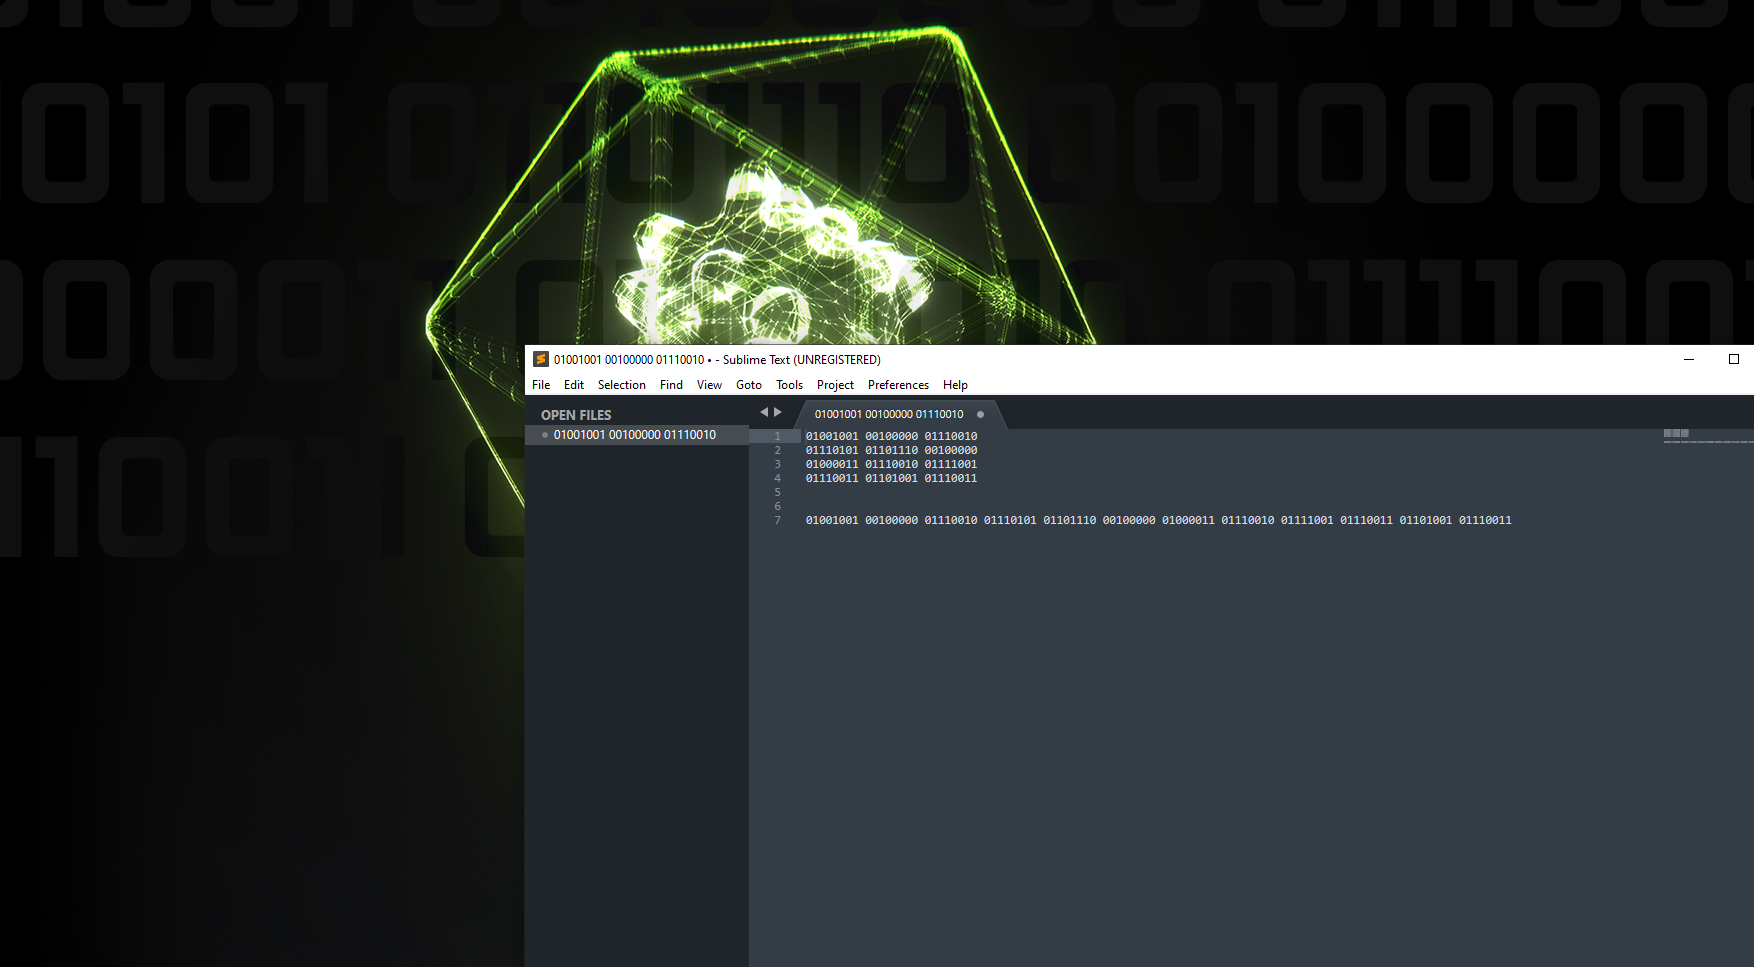Click the window title text in title bar
The height and width of the screenshot is (967, 1754).
tap(717, 360)
